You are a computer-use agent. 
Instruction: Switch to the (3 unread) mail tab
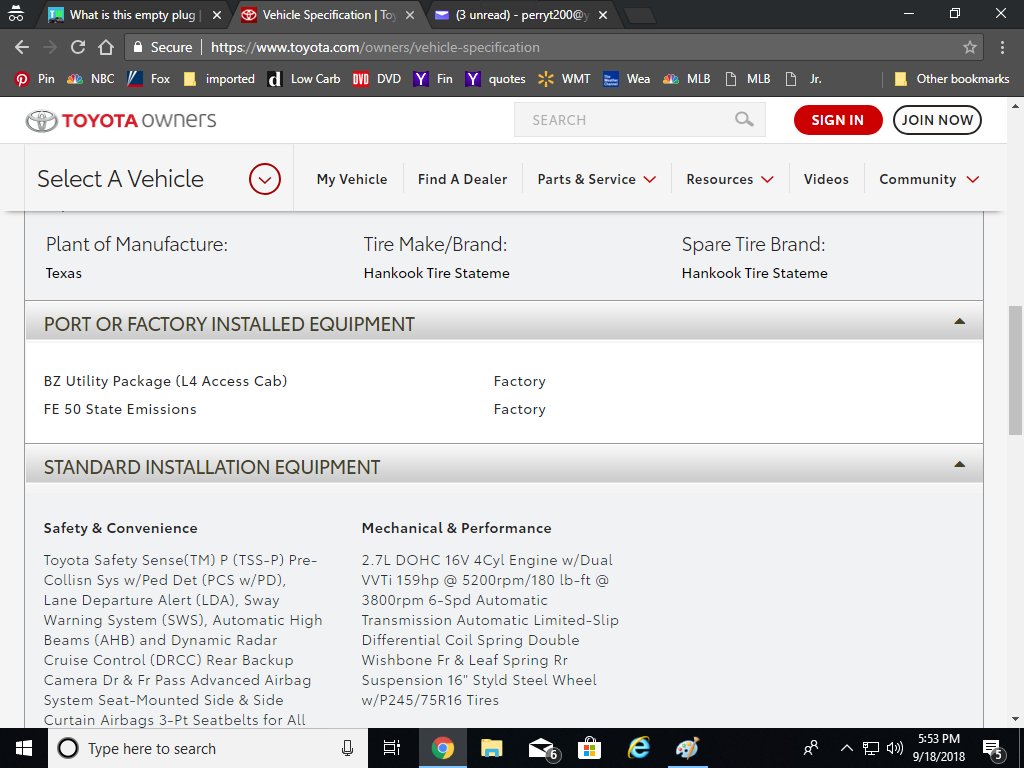pos(521,15)
